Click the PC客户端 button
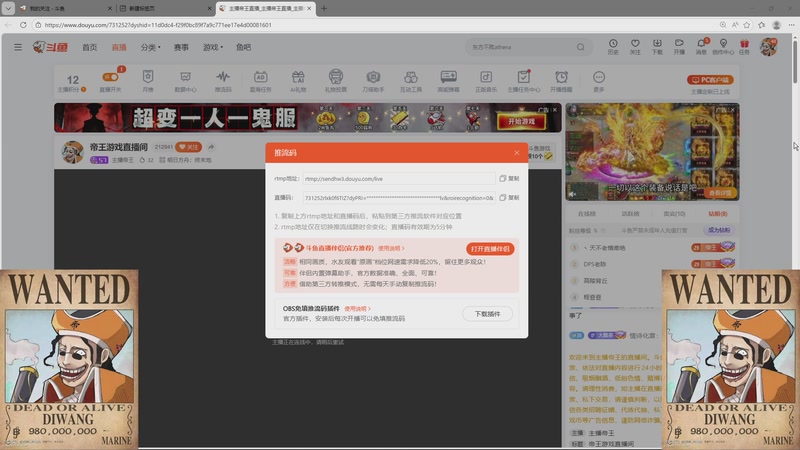The image size is (800, 450). pos(710,80)
